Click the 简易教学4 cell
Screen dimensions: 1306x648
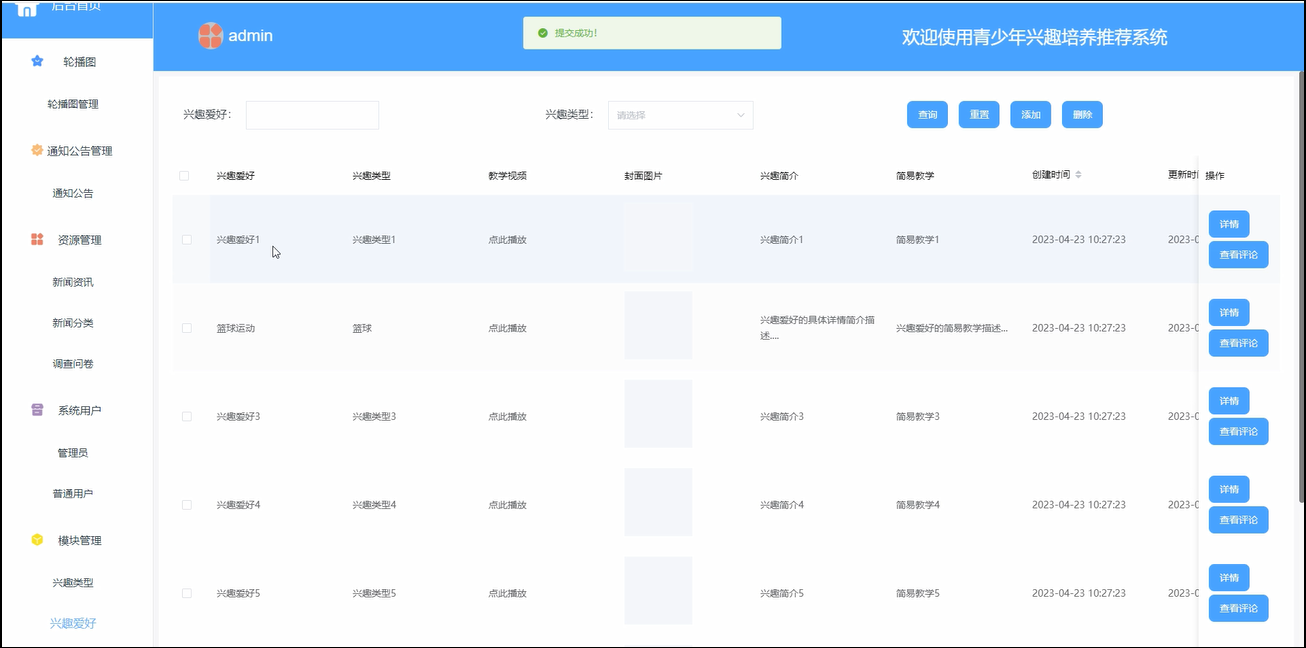click(x=918, y=505)
